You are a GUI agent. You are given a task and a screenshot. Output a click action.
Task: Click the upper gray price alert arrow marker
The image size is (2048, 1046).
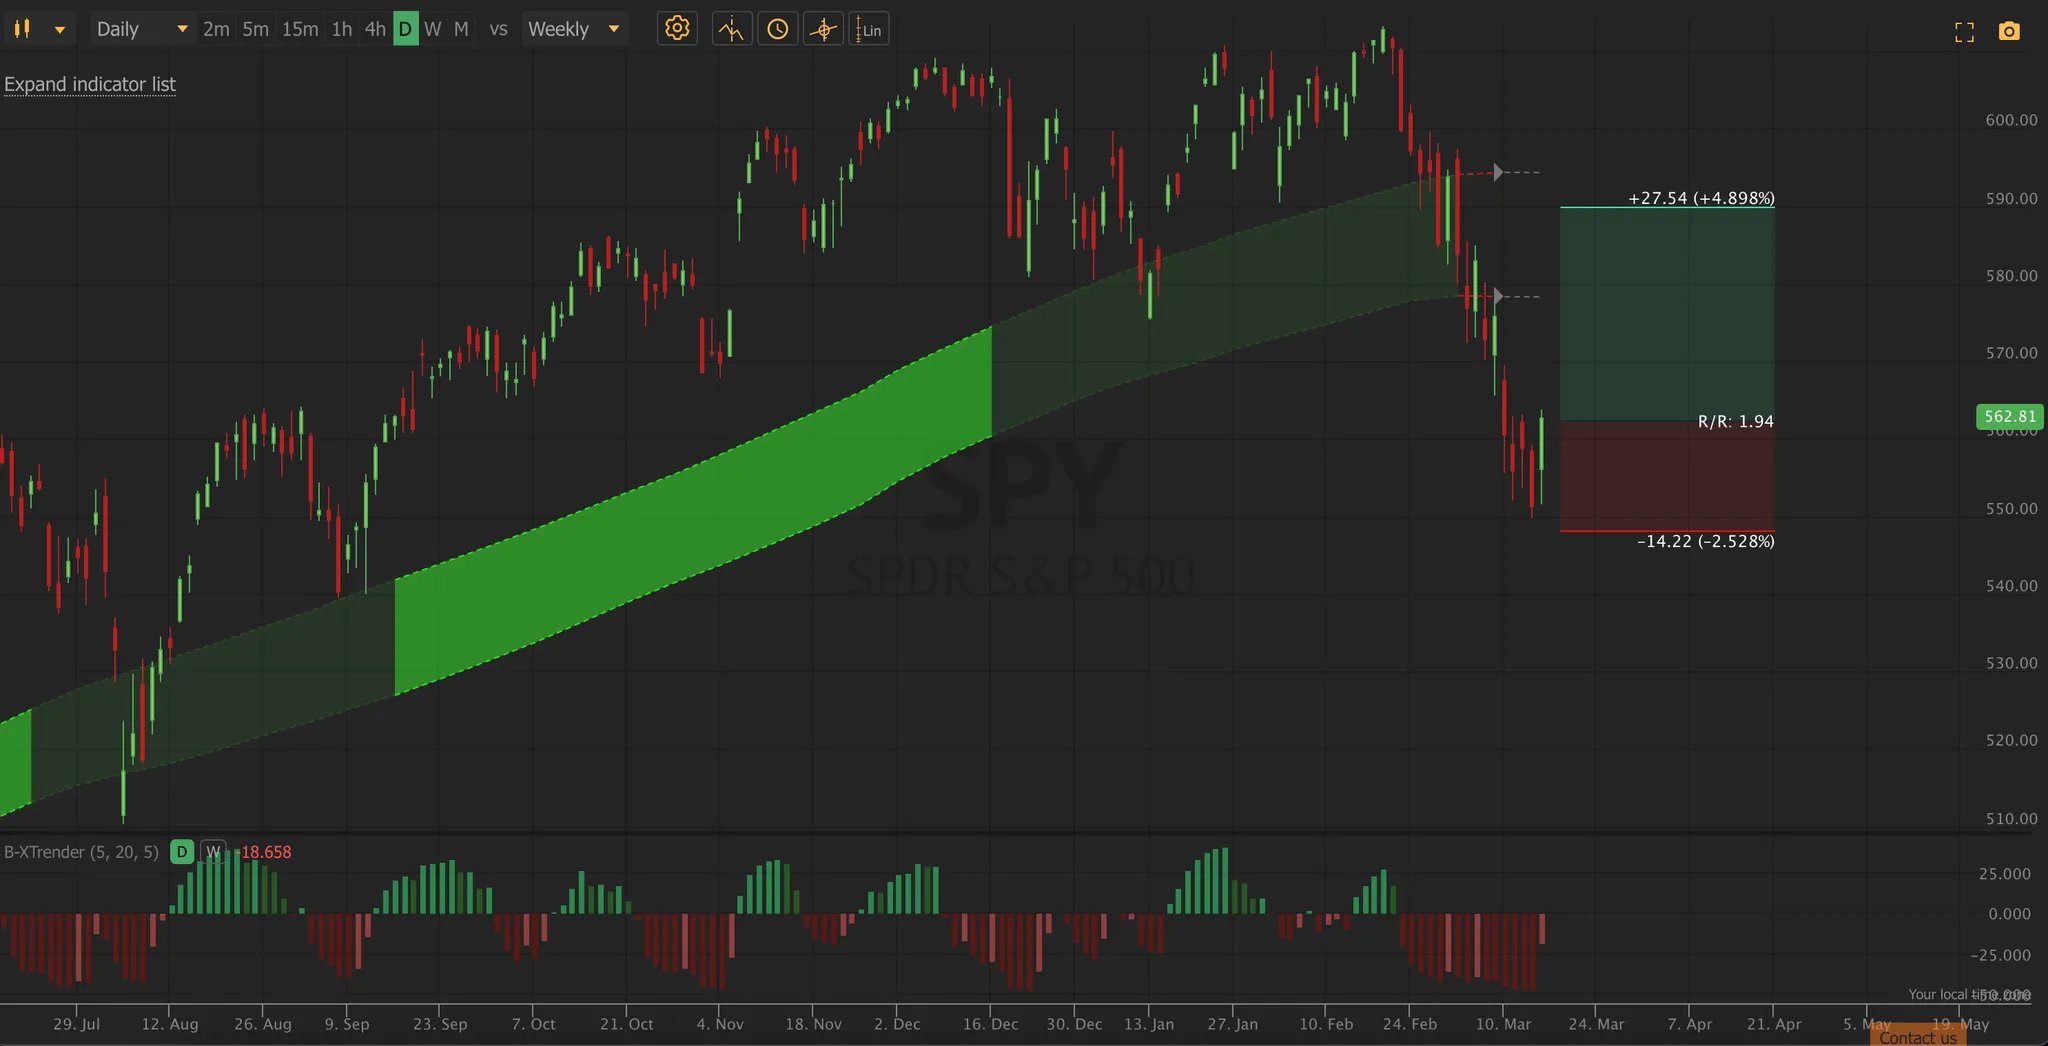(x=1498, y=172)
